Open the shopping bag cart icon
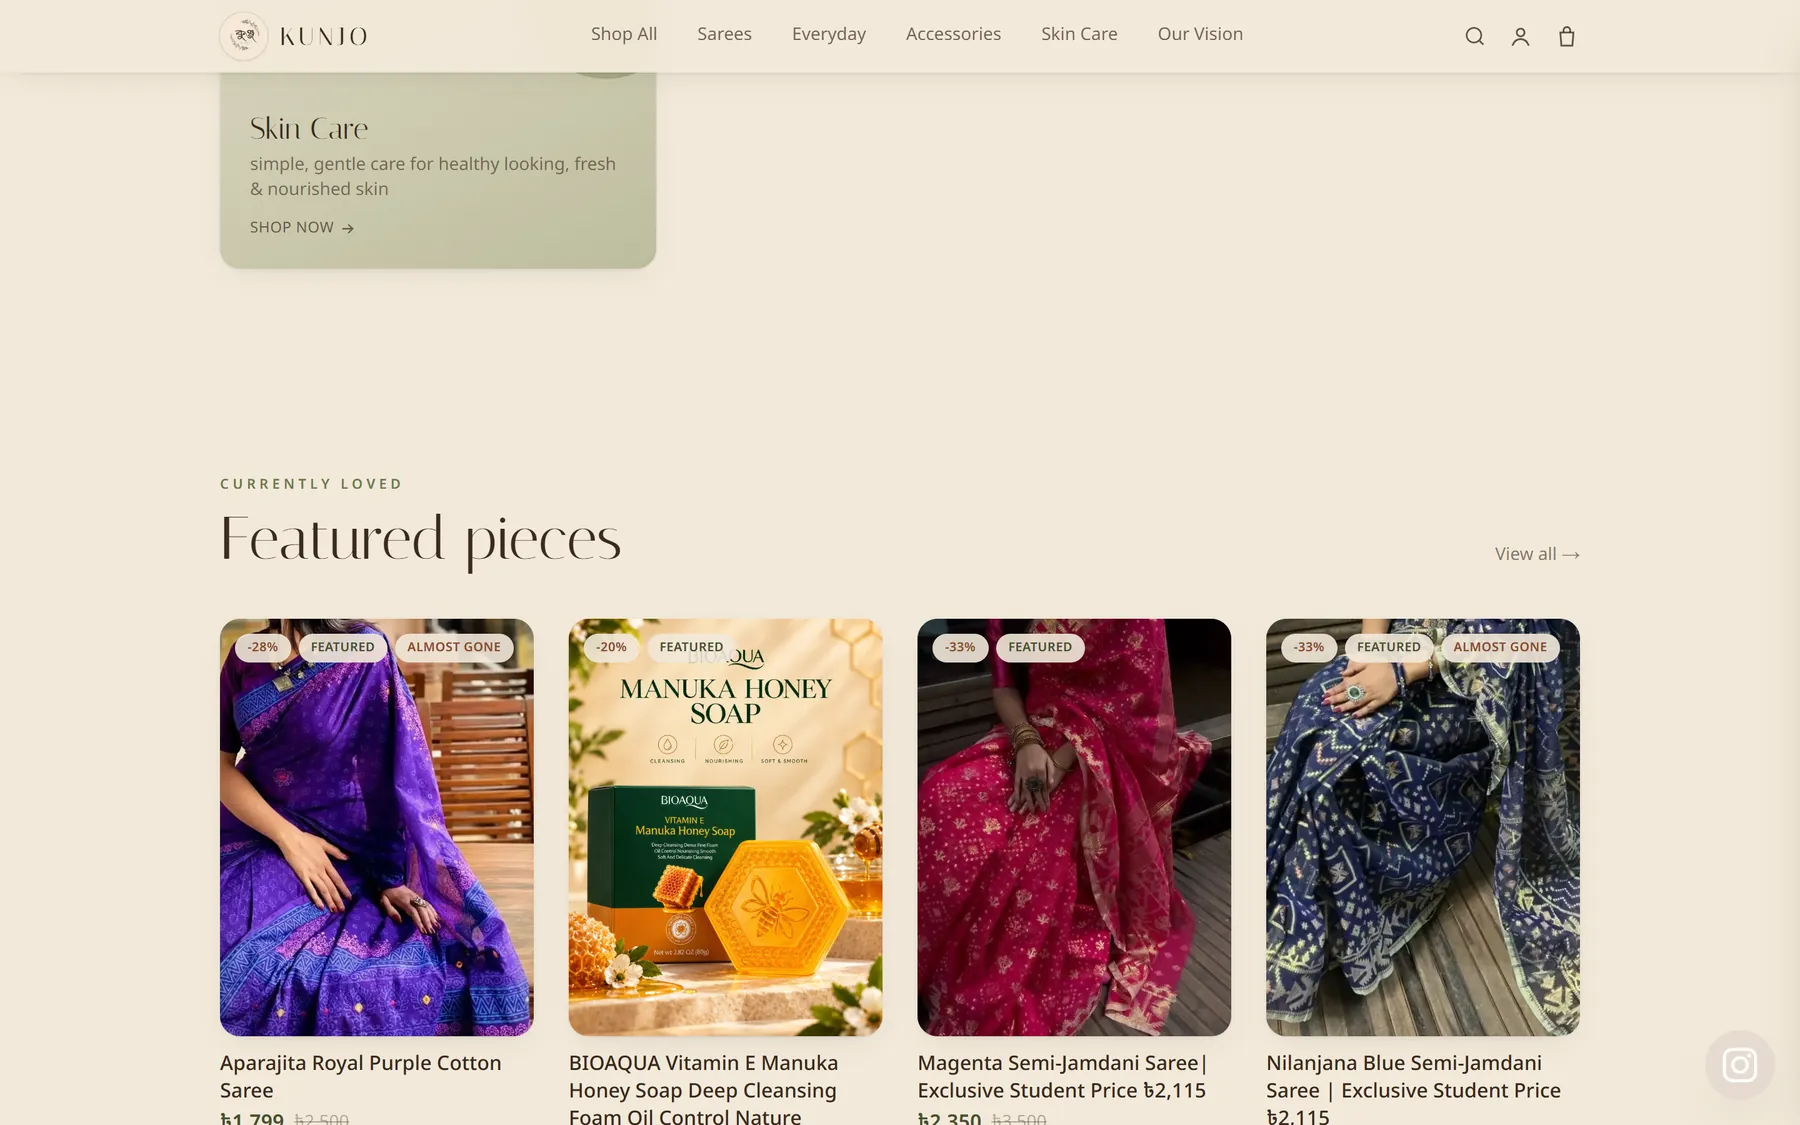The image size is (1800, 1125). (x=1567, y=37)
